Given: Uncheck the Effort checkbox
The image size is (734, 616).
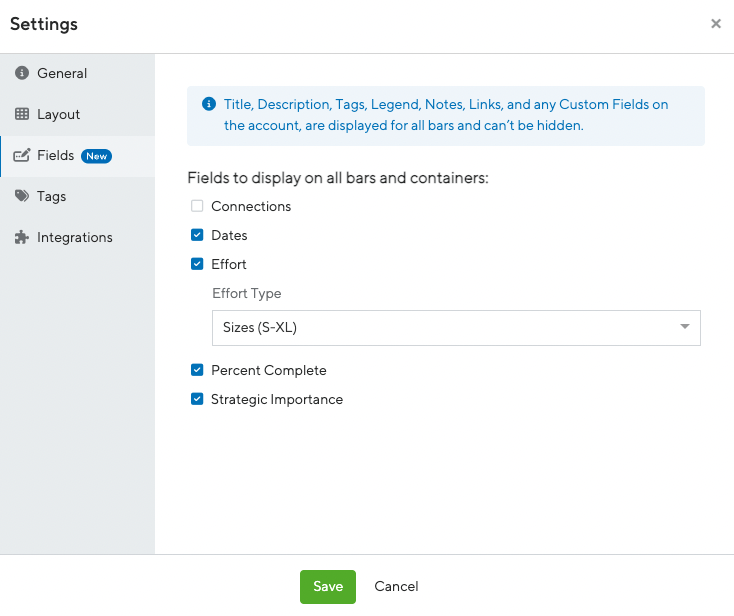Looking at the screenshot, I should pos(197,264).
